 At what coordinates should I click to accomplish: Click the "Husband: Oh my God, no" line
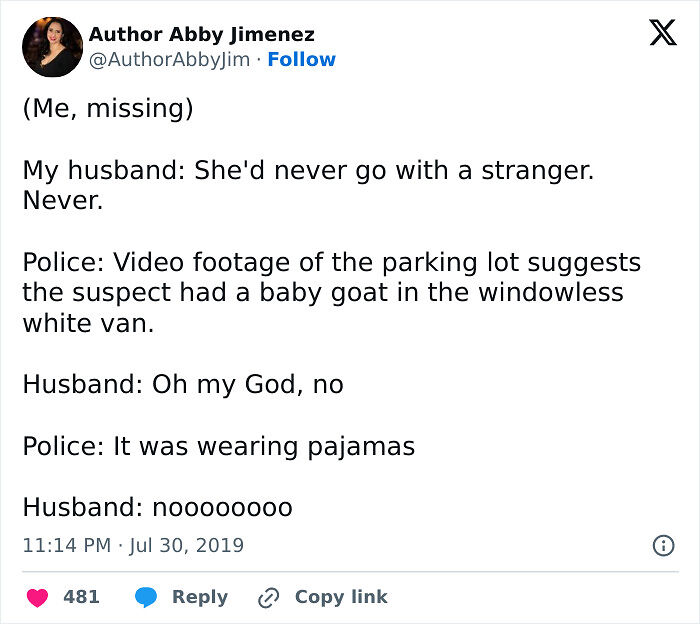coord(183,384)
